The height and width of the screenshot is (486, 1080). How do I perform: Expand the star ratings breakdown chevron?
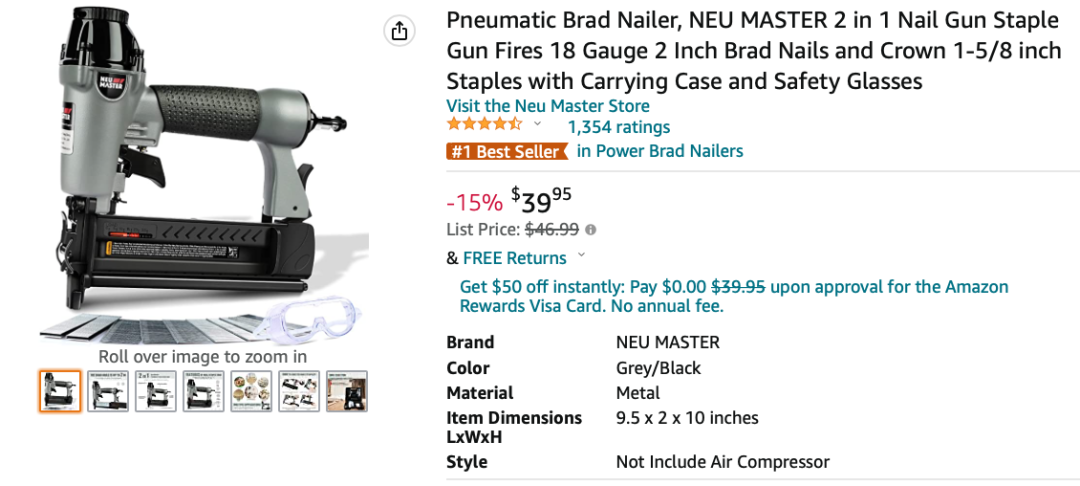pyautogui.click(x=537, y=124)
